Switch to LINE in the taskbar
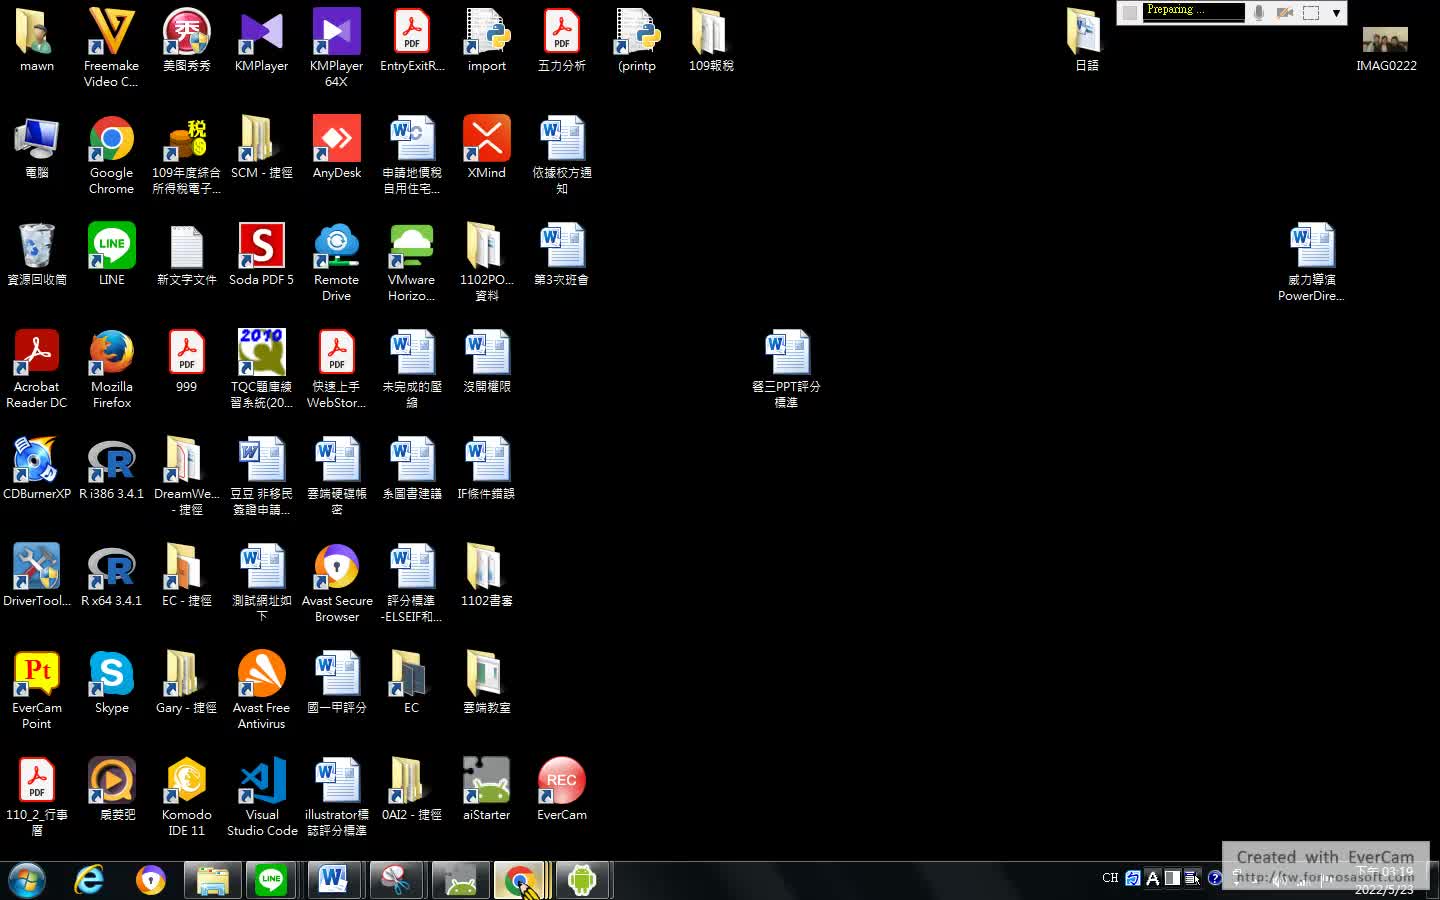Viewport: 1440px width, 900px height. [x=271, y=881]
